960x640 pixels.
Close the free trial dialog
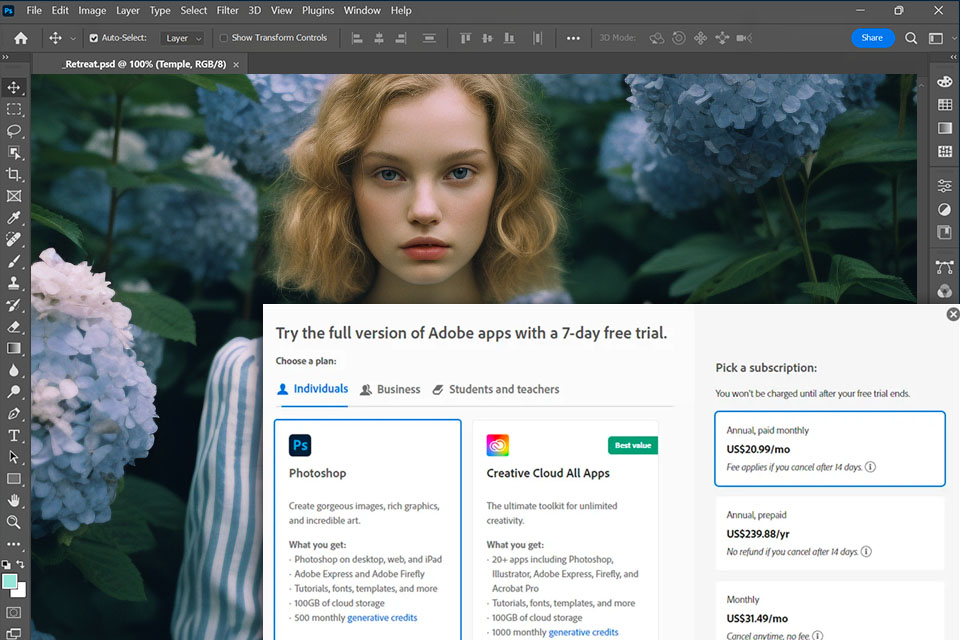point(953,314)
